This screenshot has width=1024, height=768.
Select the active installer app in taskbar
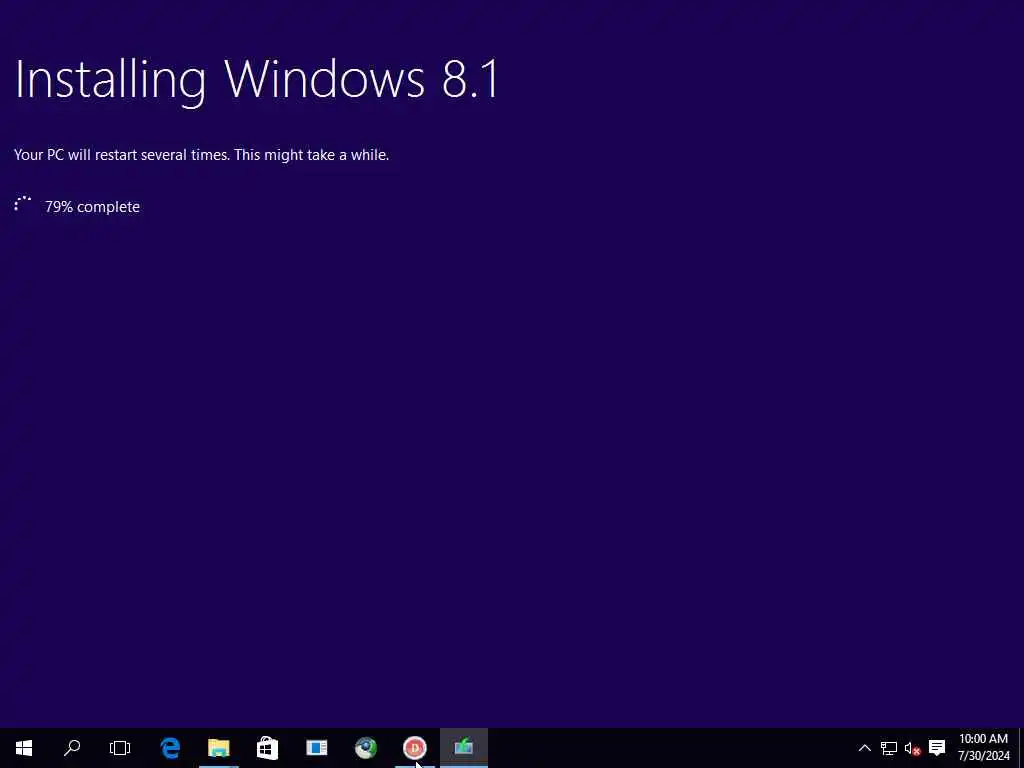click(x=464, y=748)
